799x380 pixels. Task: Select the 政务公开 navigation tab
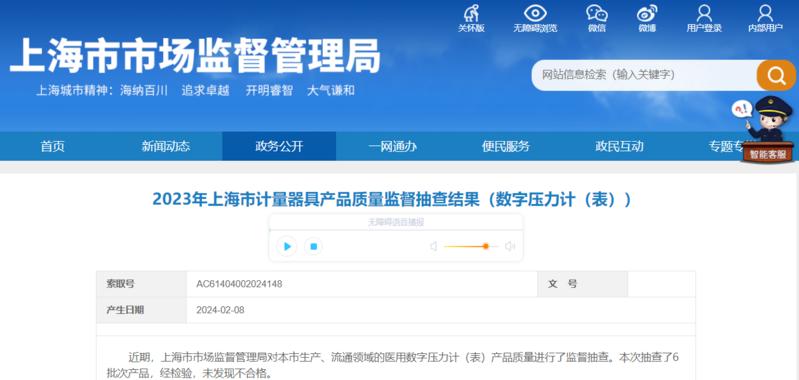[279, 147]
